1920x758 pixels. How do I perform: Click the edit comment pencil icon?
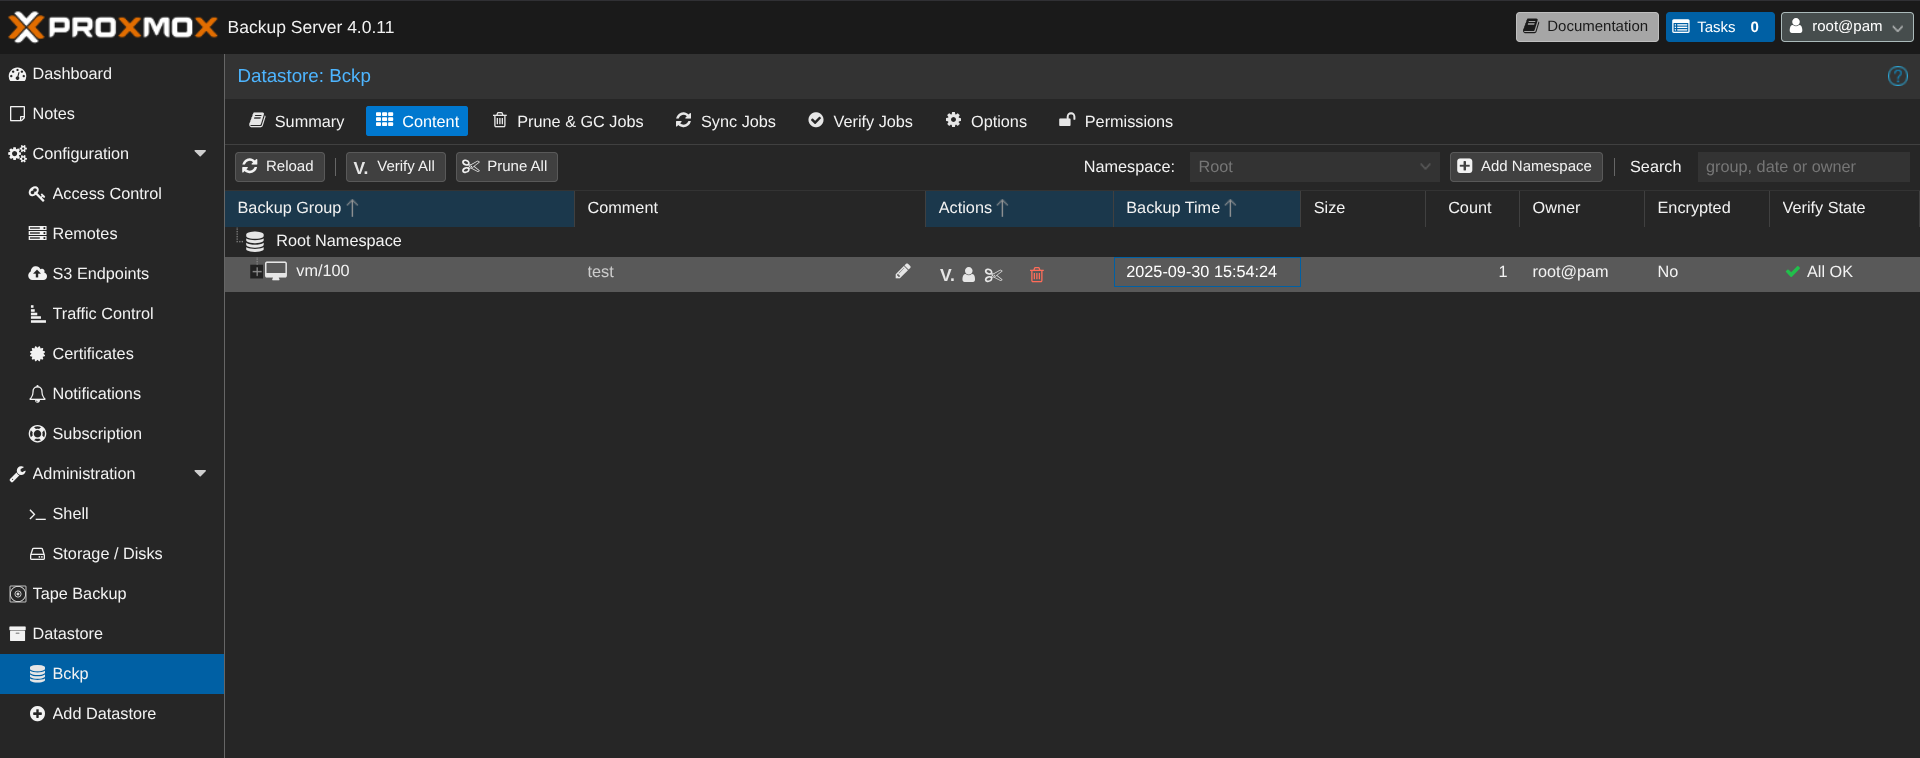(902, 272)
